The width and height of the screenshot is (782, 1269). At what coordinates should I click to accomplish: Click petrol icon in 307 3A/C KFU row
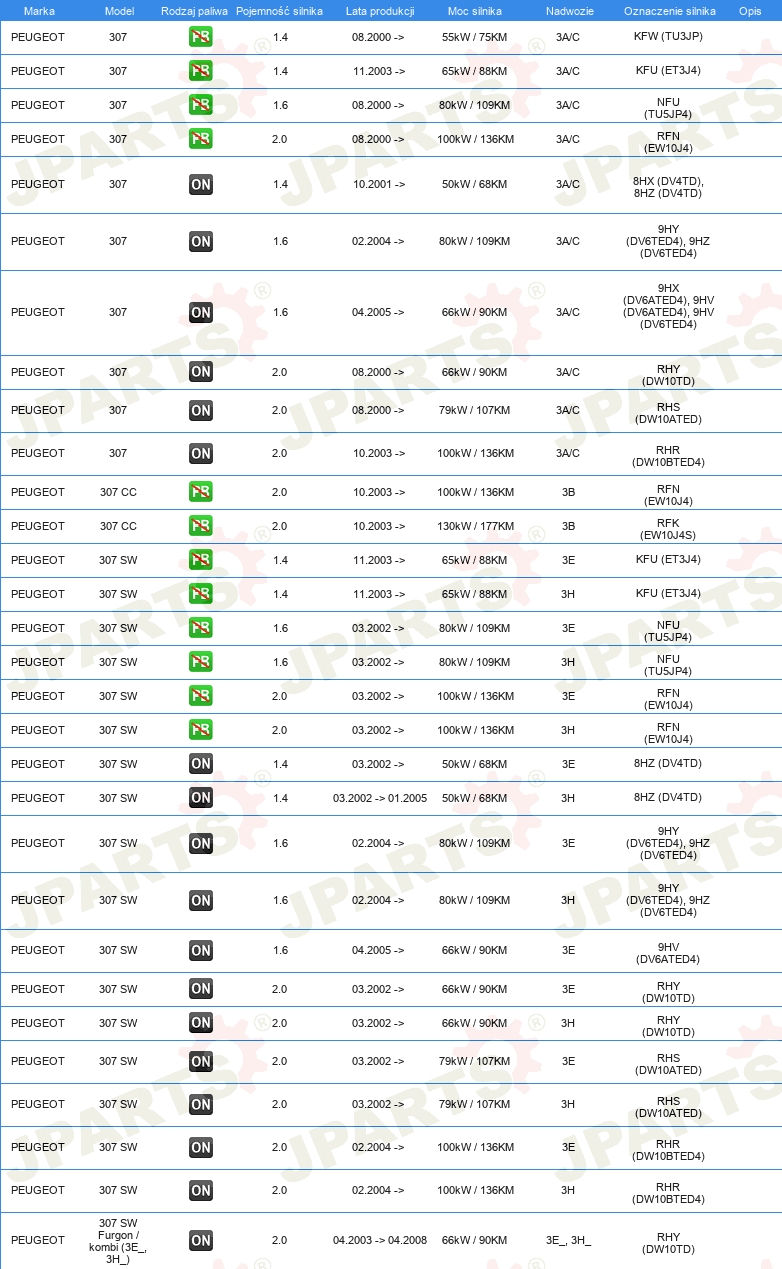[x=200, y=71]
